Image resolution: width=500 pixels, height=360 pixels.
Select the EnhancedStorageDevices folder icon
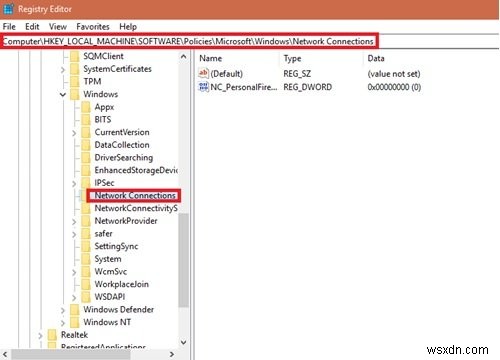[x=86, y=170]
